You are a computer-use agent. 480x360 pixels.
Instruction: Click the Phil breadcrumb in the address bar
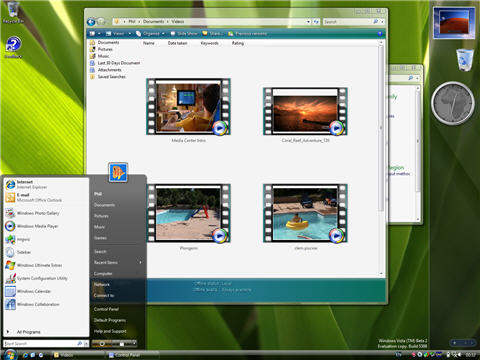(x=132, y=21)
